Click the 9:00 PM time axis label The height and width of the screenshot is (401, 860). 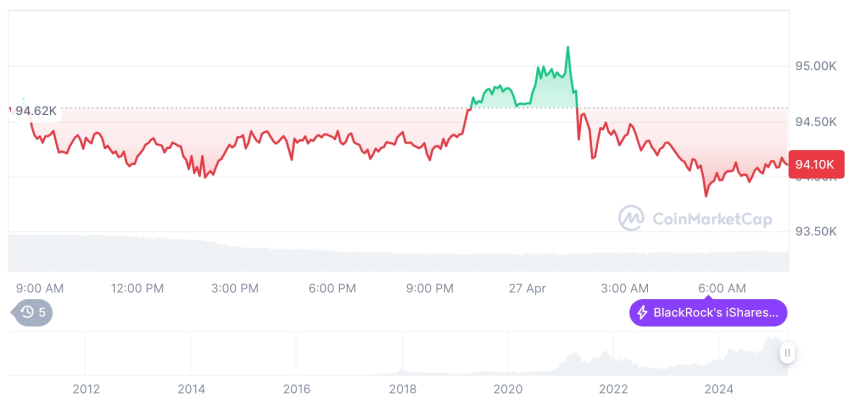point(430,288)
